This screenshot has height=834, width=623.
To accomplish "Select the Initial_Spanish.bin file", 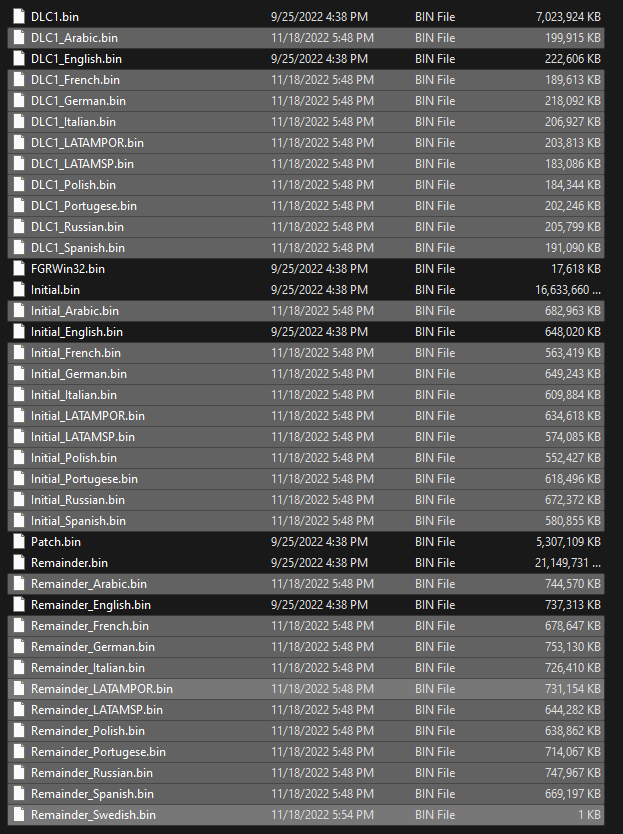I will pyautogui.click(x=306, y=521).
